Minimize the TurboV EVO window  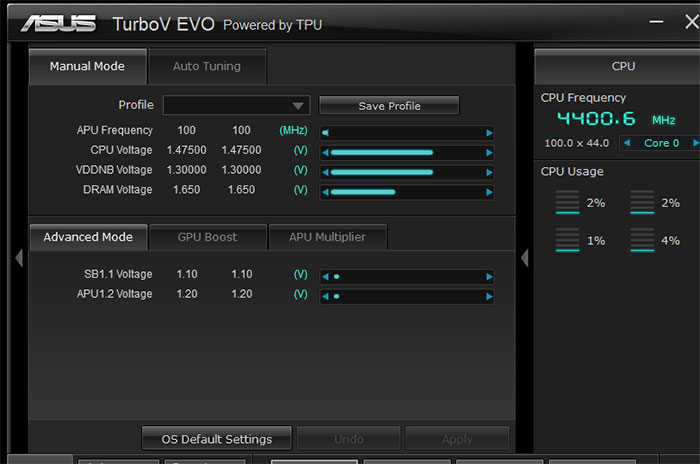[x=656, y=22]
